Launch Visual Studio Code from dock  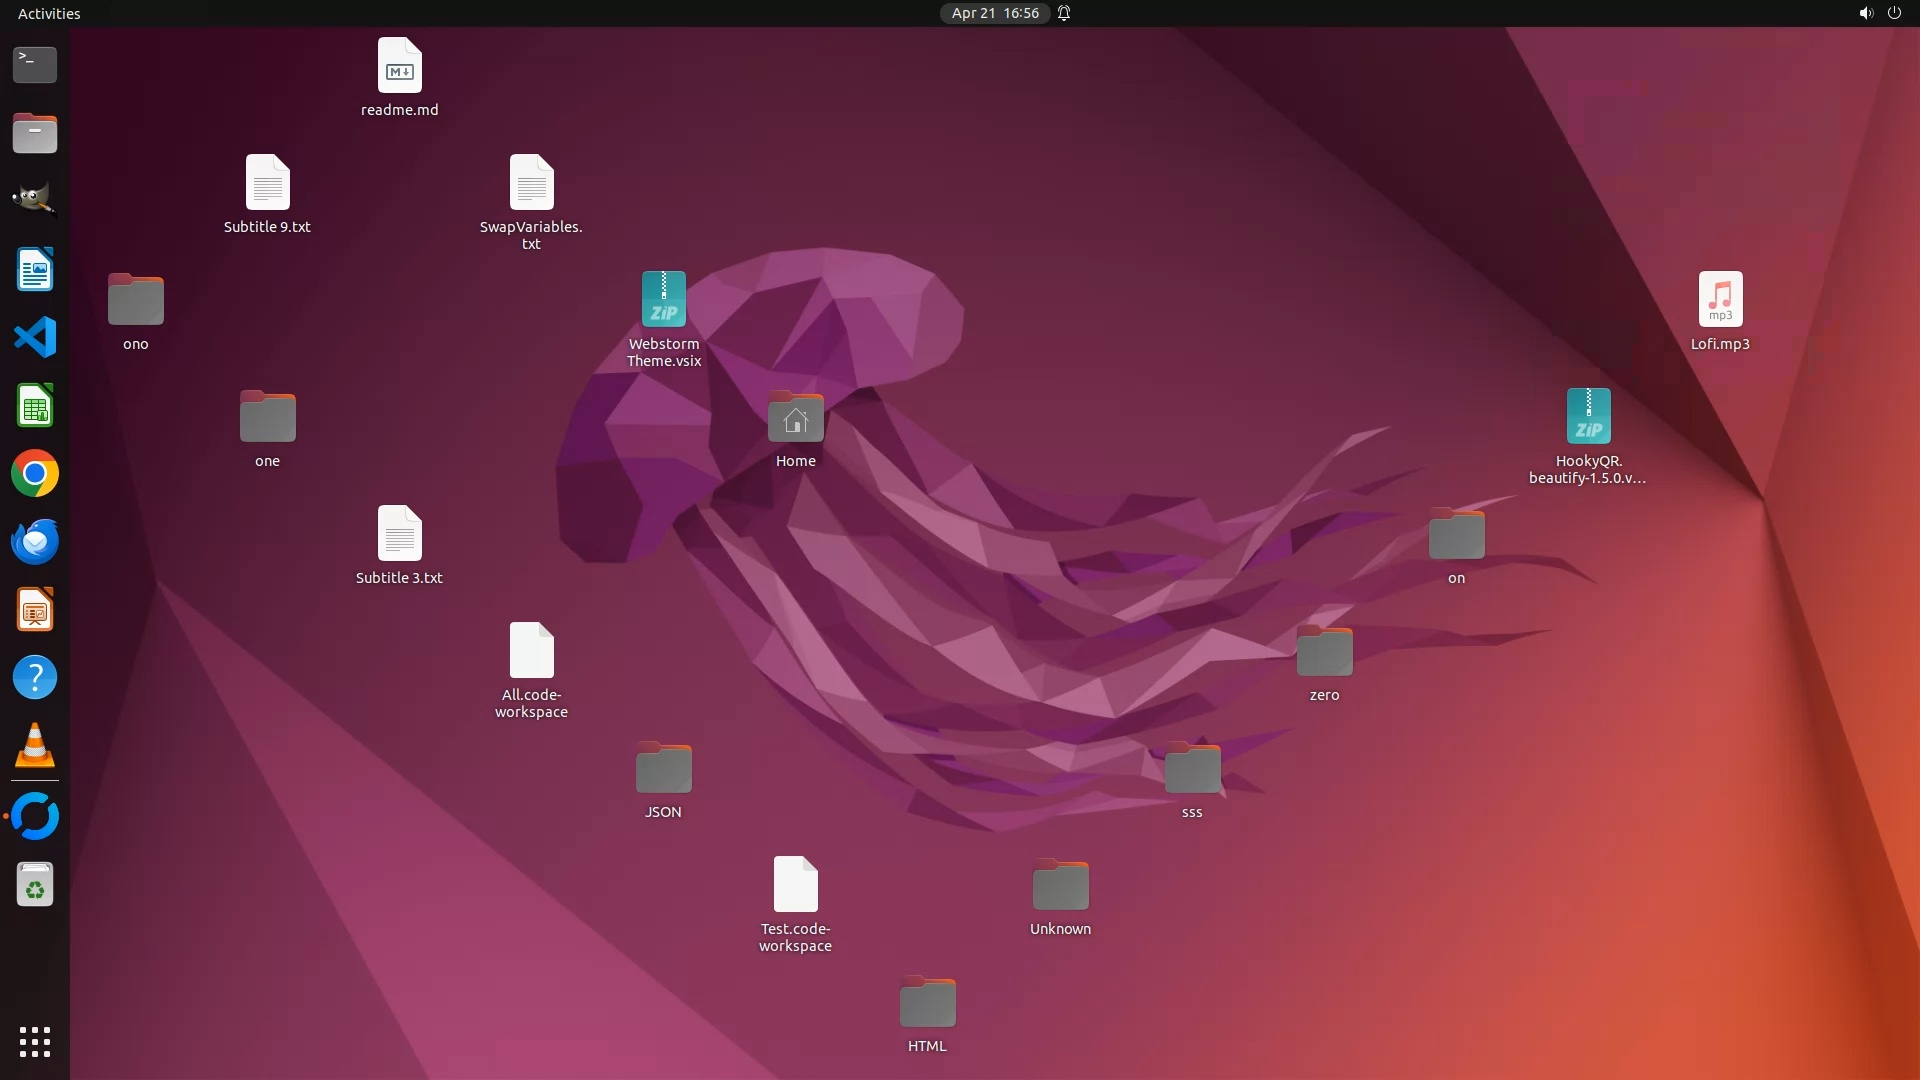click(x=35, y=337)
